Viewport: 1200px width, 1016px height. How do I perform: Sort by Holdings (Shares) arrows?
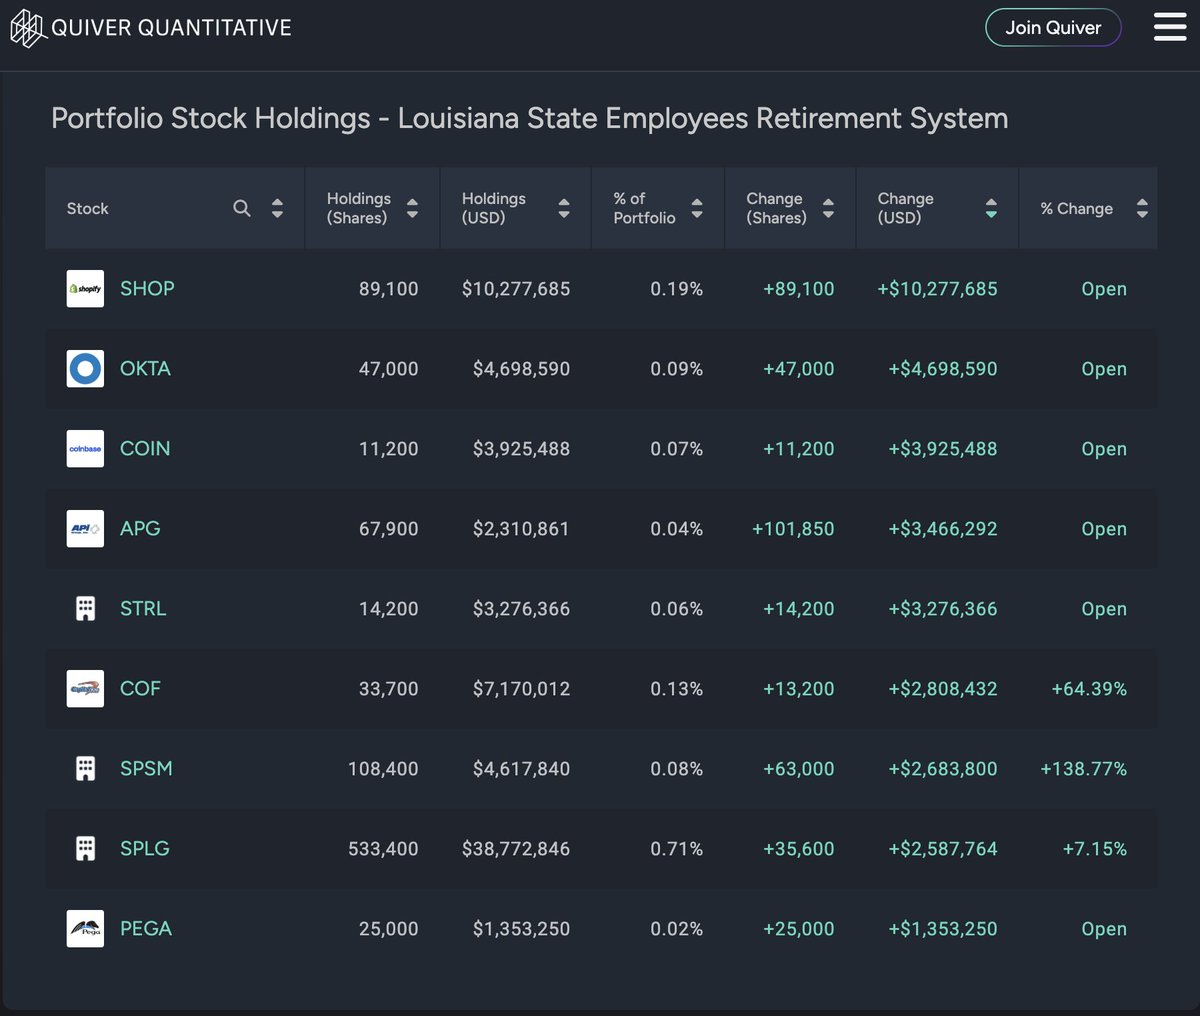(x=412, y=208)
